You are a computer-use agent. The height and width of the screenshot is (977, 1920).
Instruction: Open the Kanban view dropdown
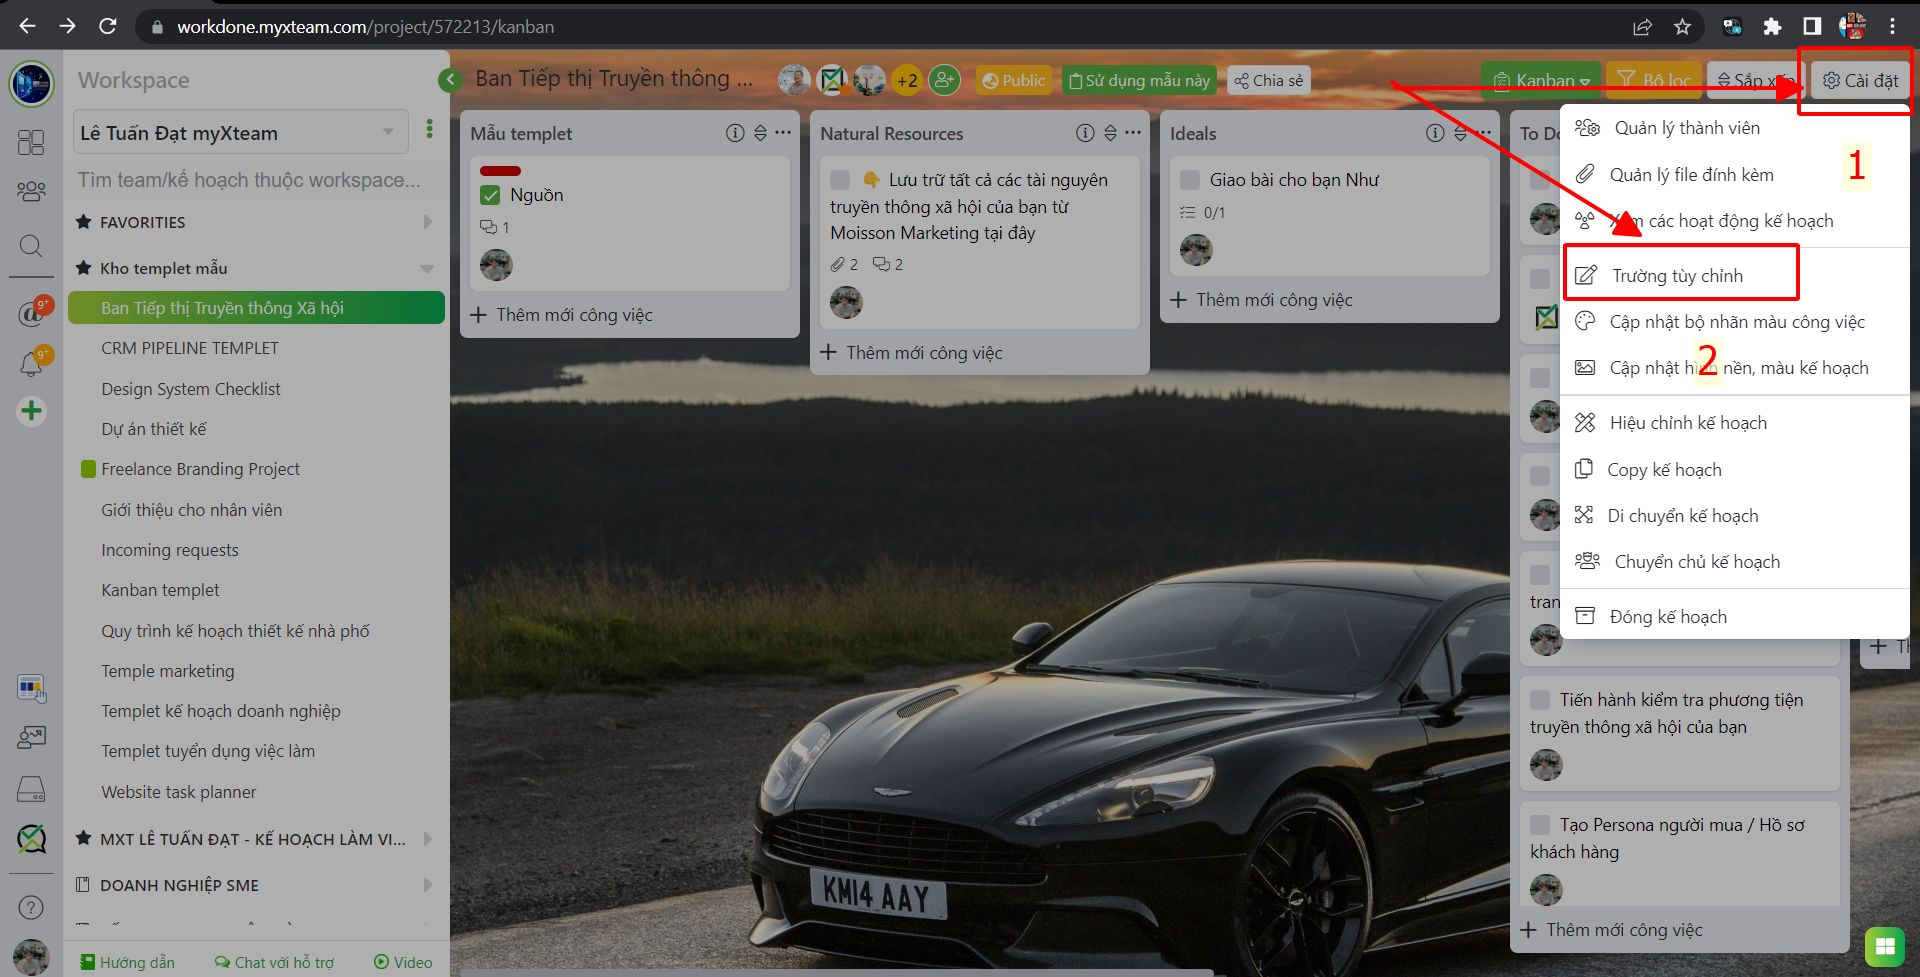1541,80
